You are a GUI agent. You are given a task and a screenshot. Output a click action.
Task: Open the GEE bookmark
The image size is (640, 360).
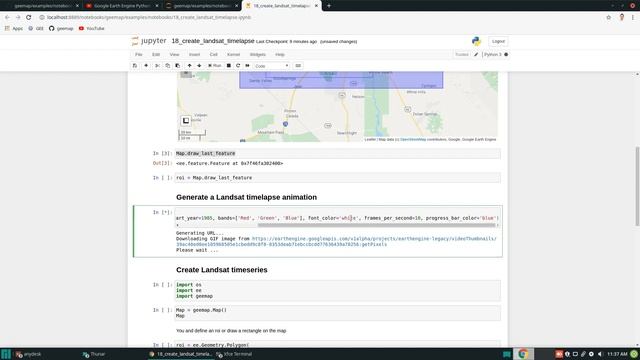click(x=36, y=29)
